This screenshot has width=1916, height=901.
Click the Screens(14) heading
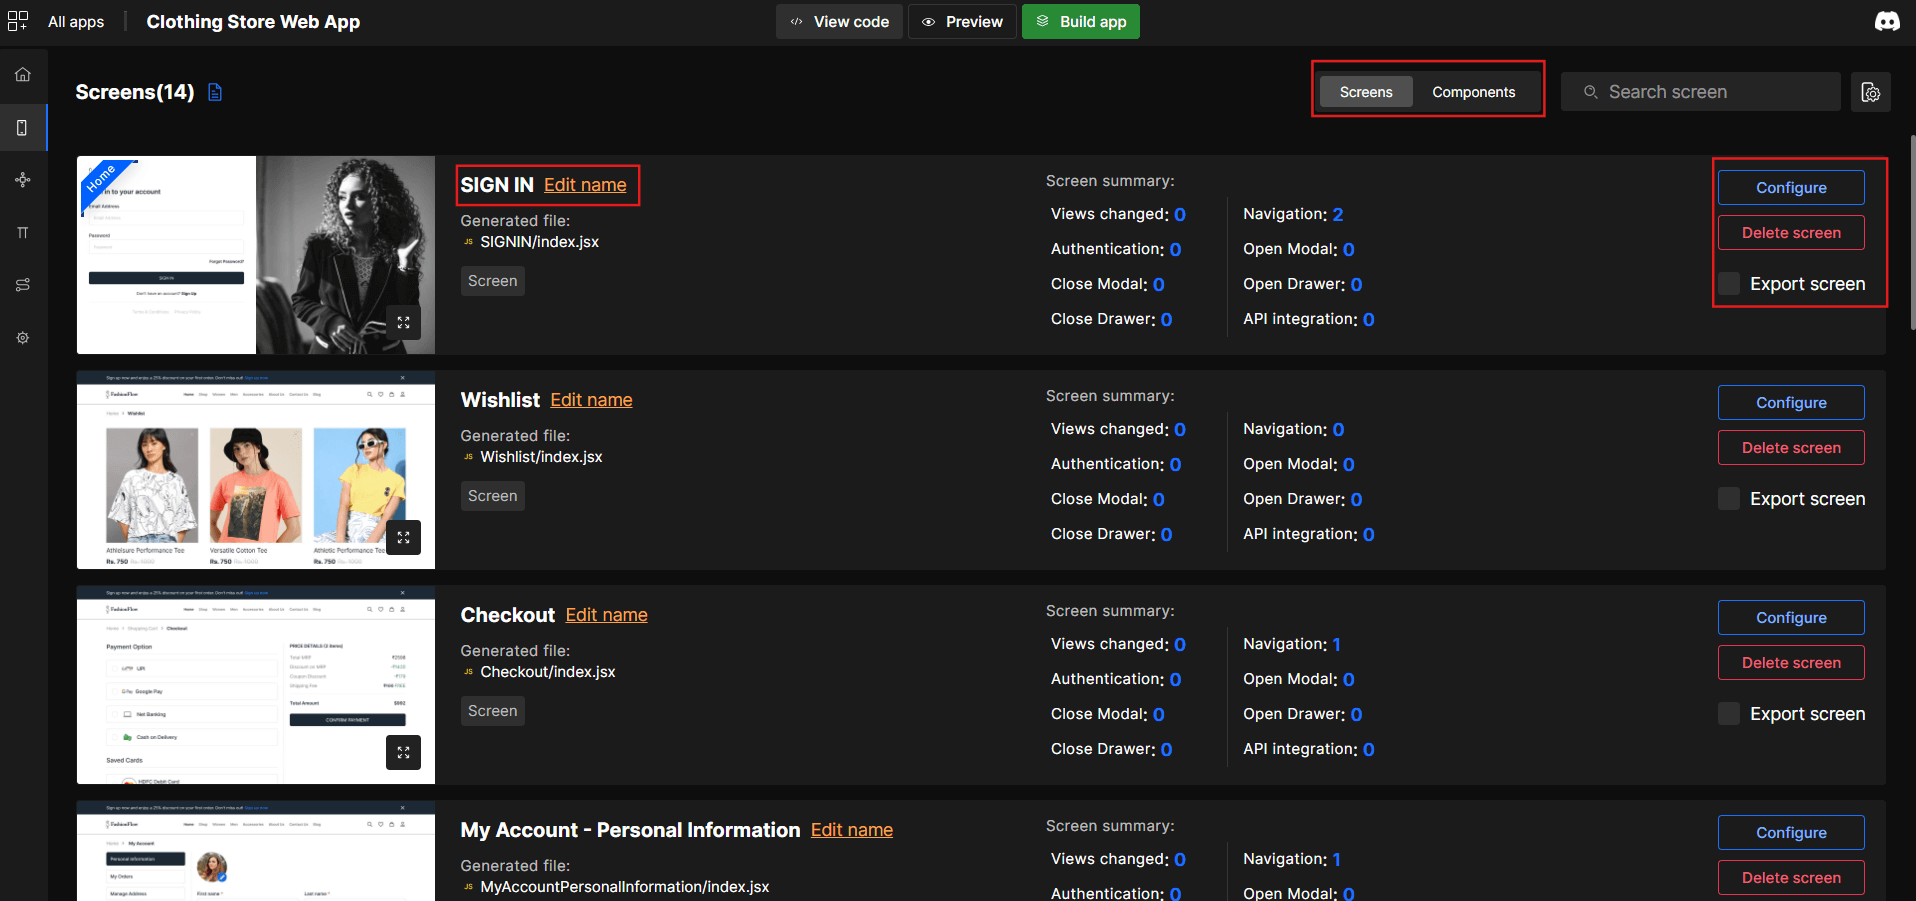(x=135, y=92)
